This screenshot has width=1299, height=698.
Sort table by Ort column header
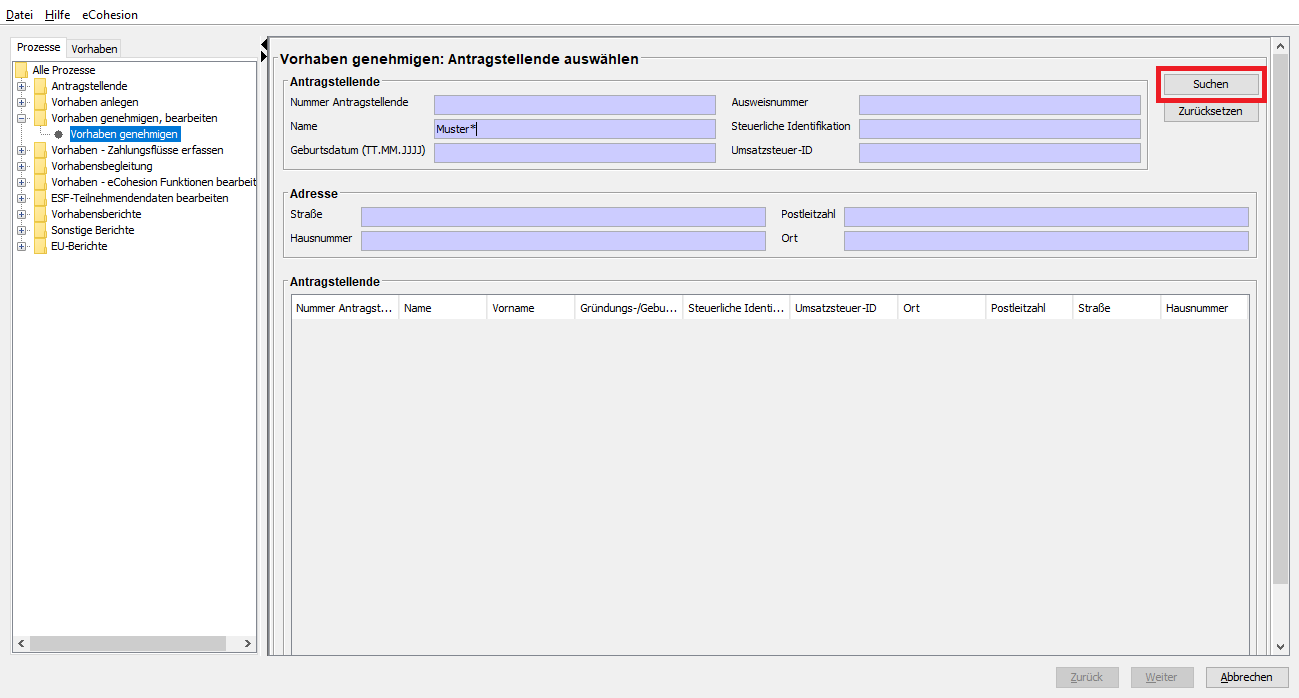pos(942,308)
